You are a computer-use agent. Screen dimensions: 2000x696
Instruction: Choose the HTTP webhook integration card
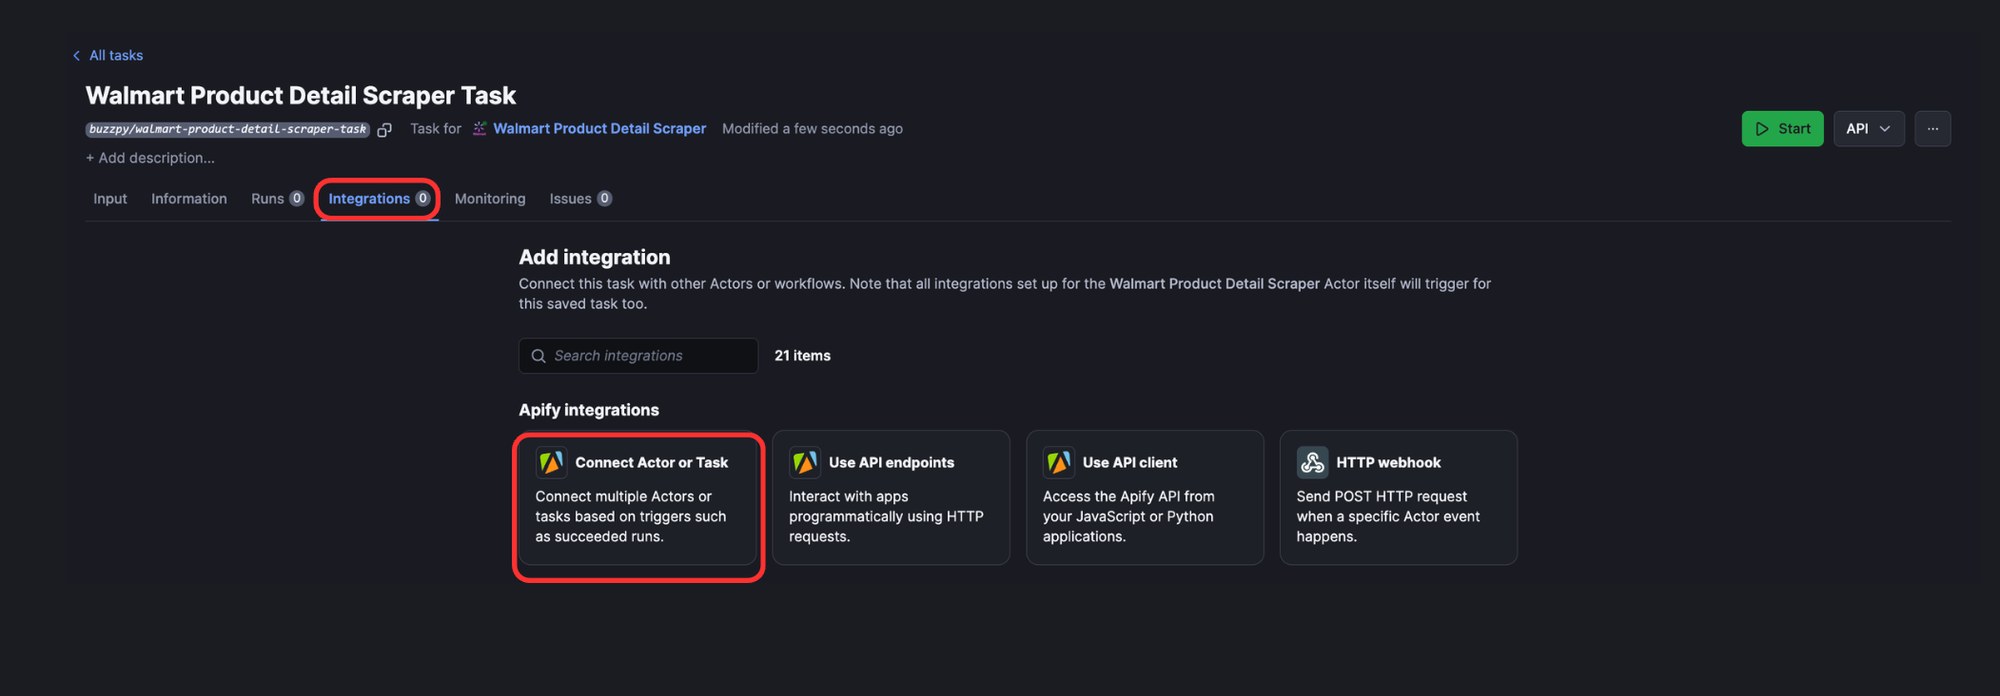1399,498
